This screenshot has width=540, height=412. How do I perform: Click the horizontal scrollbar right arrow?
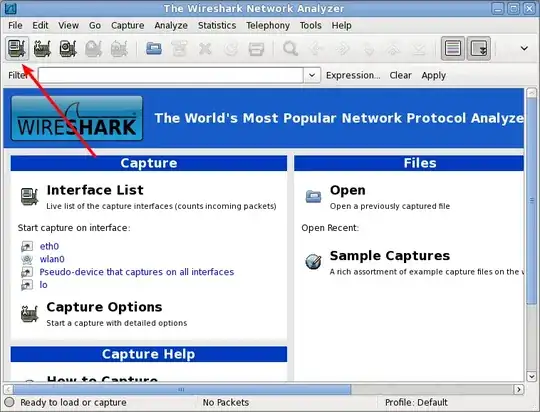point(518,390)
